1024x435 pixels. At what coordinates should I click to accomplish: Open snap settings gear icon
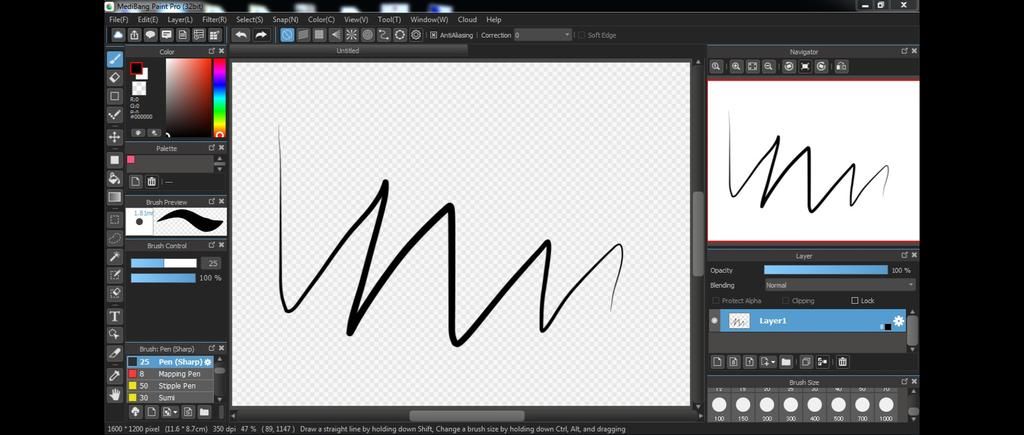(416, 35)
